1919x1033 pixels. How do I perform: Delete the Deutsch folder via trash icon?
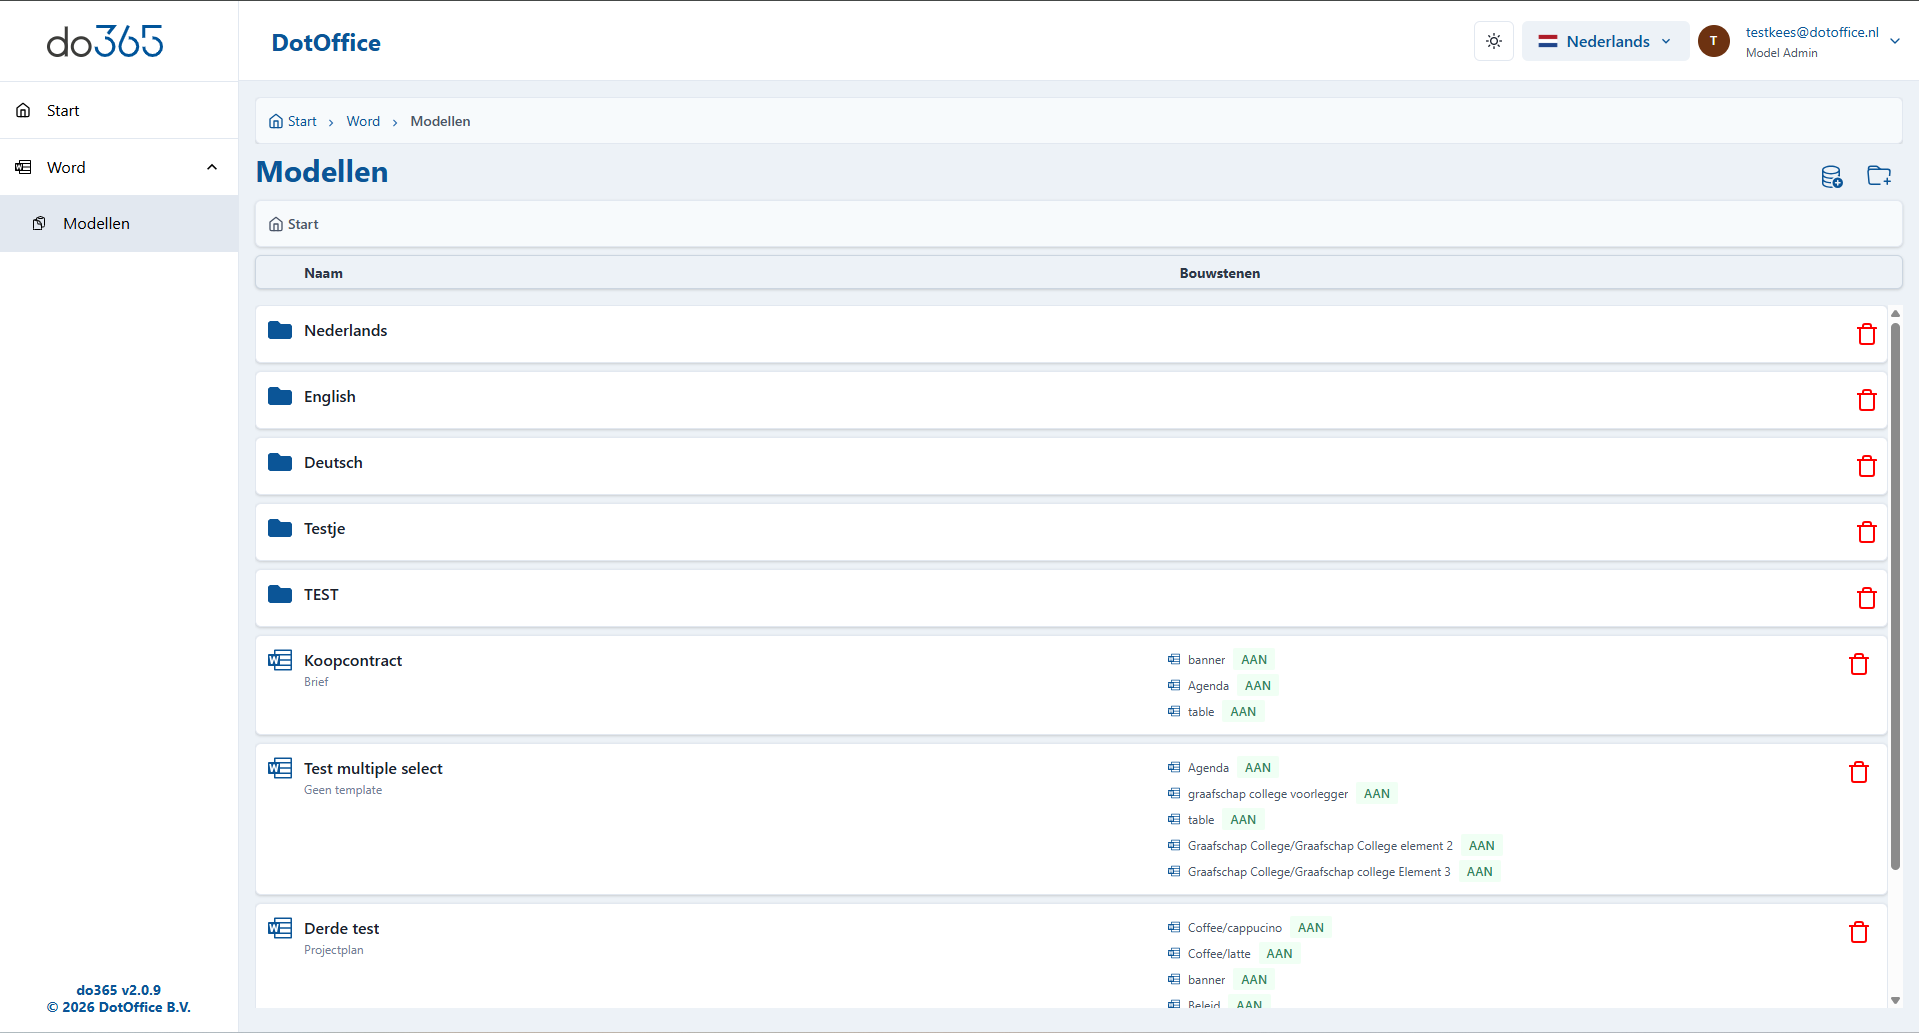point(1866,466)
